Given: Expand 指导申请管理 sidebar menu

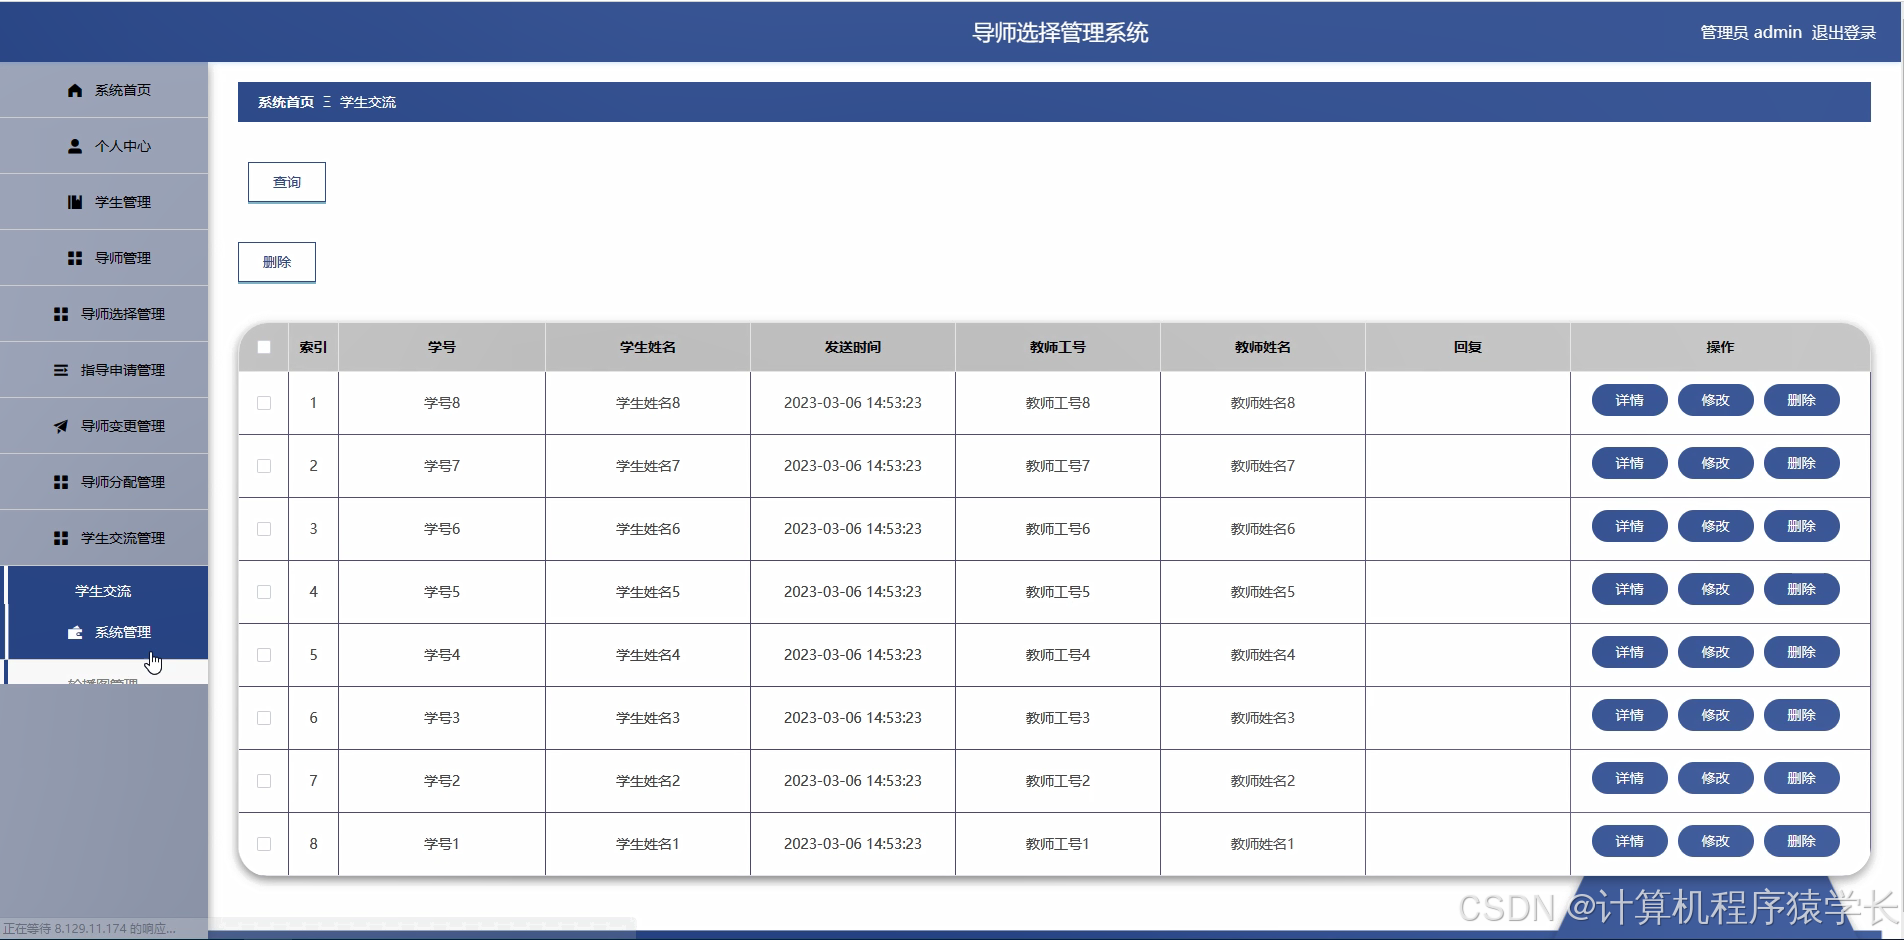Looking at the screenshot, I should tap(104, 370).
